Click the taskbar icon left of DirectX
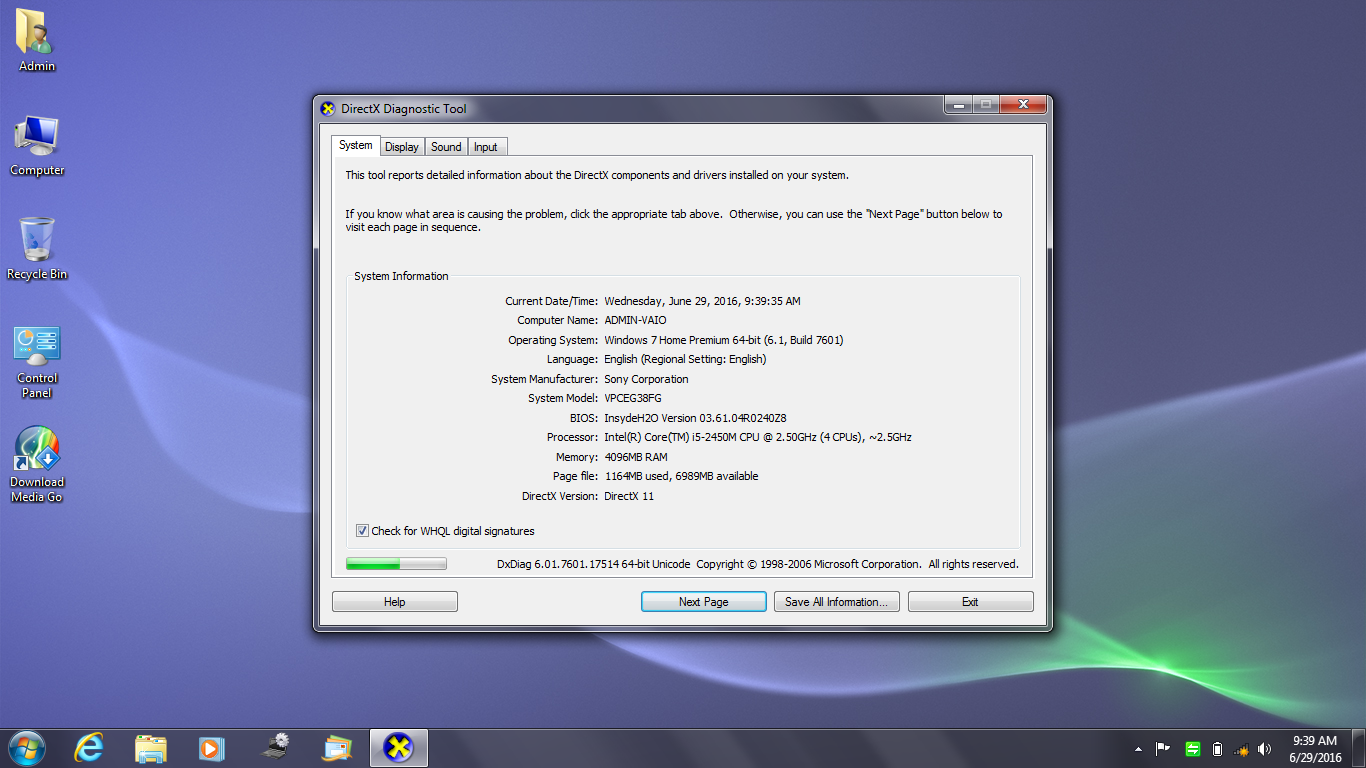 click(337, 748)
